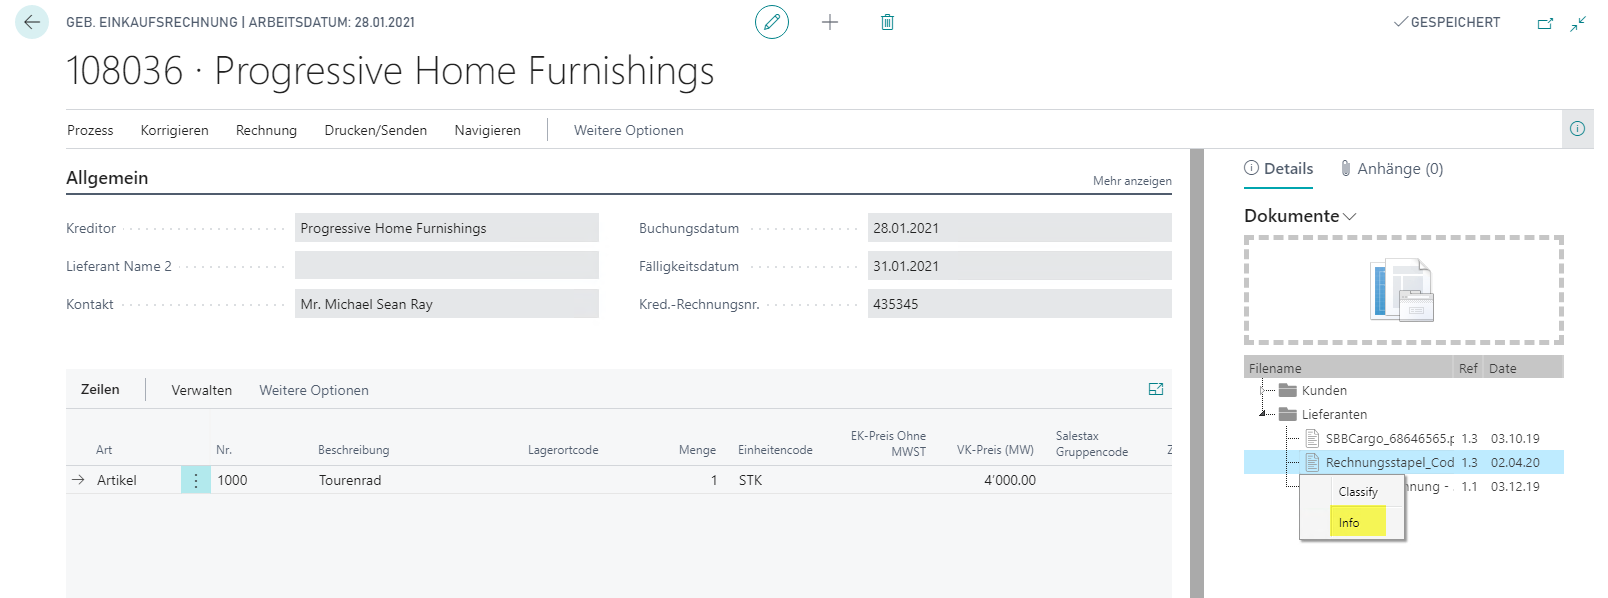Expand the Dokumente dropdown chevron

pyautogui.click(x=1350, y=217)
